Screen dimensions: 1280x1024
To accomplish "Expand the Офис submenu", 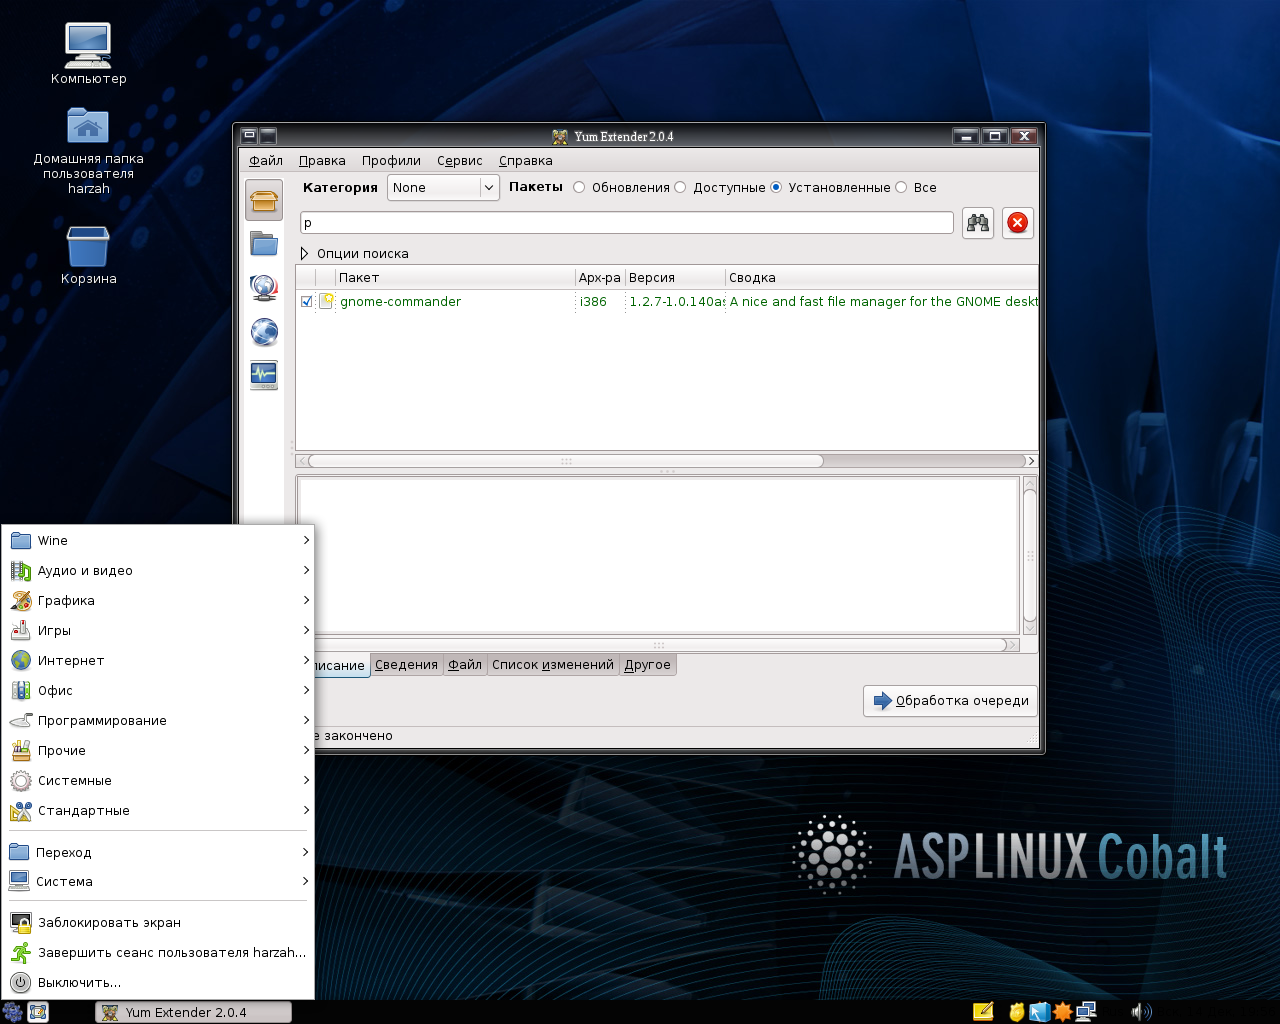I will [x=158, y=690].
